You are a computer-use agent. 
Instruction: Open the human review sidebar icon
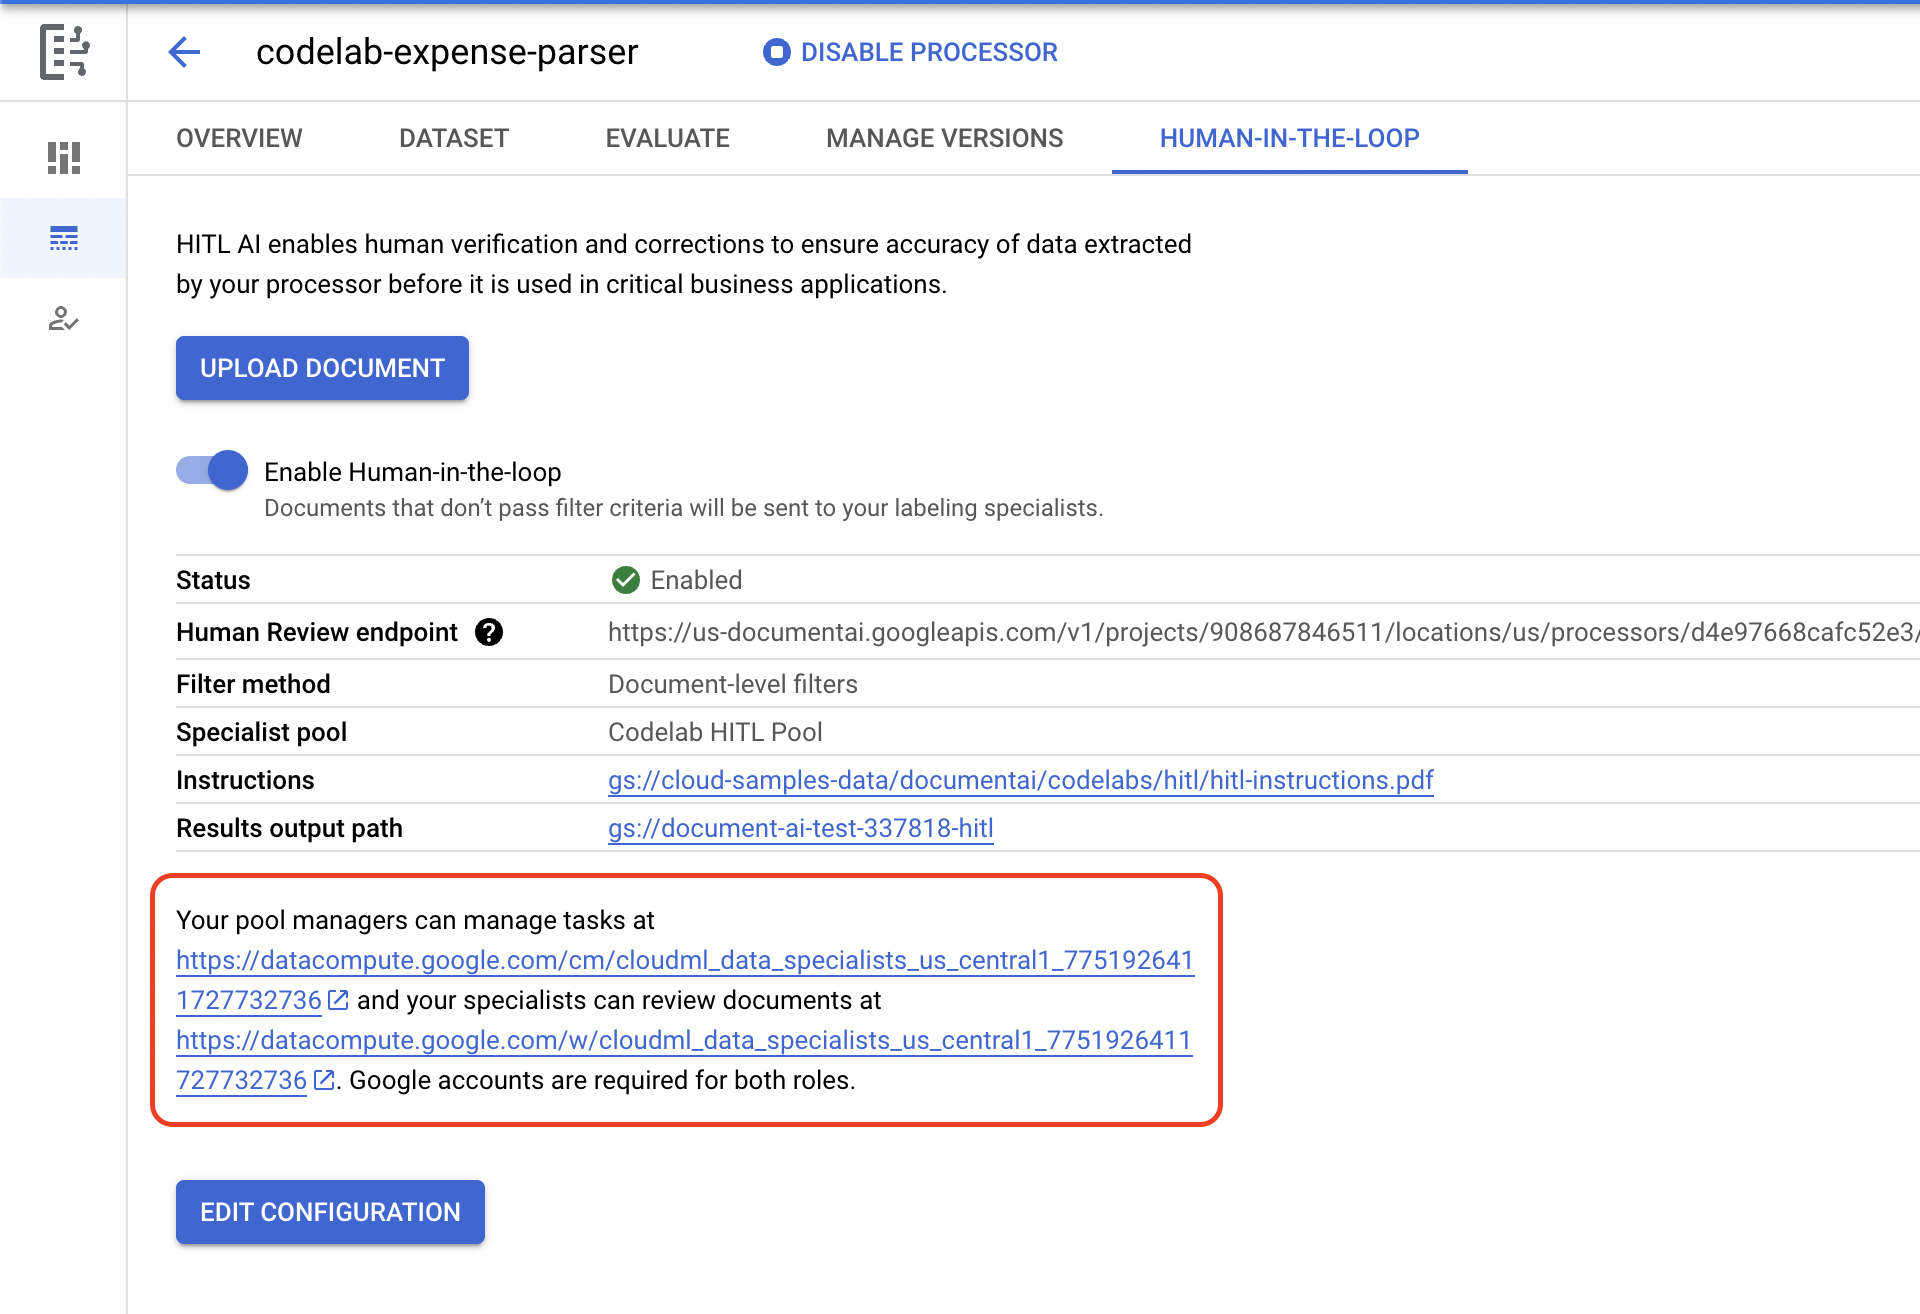click(64, 319)
